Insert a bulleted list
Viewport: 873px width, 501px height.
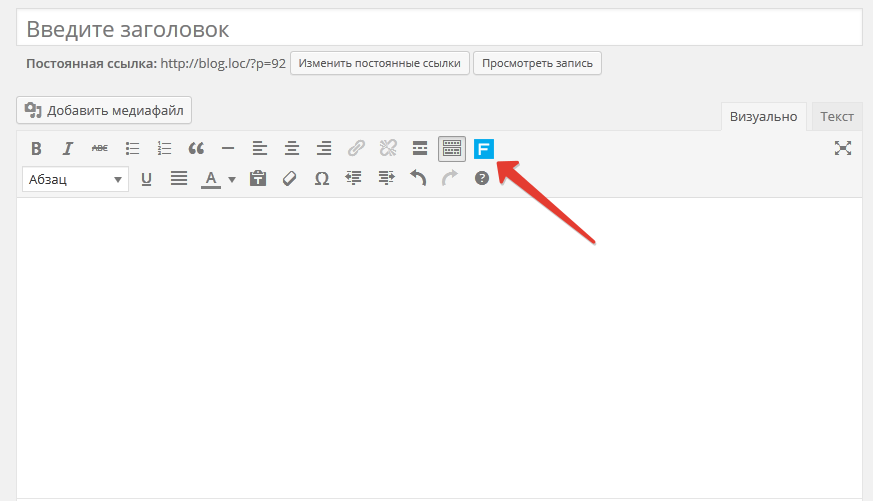pyautogui.click(x=132, y=149)
